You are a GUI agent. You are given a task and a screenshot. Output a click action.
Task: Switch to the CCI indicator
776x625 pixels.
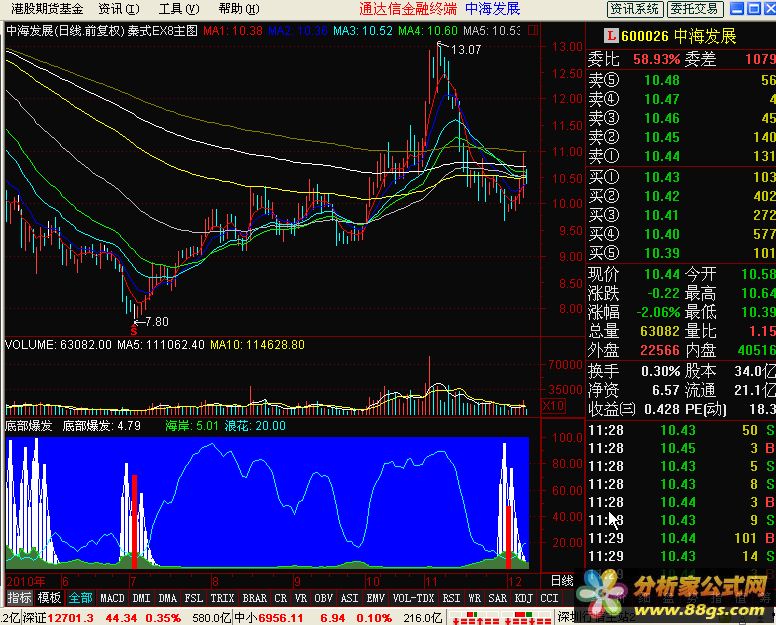[x=549, y=598]
